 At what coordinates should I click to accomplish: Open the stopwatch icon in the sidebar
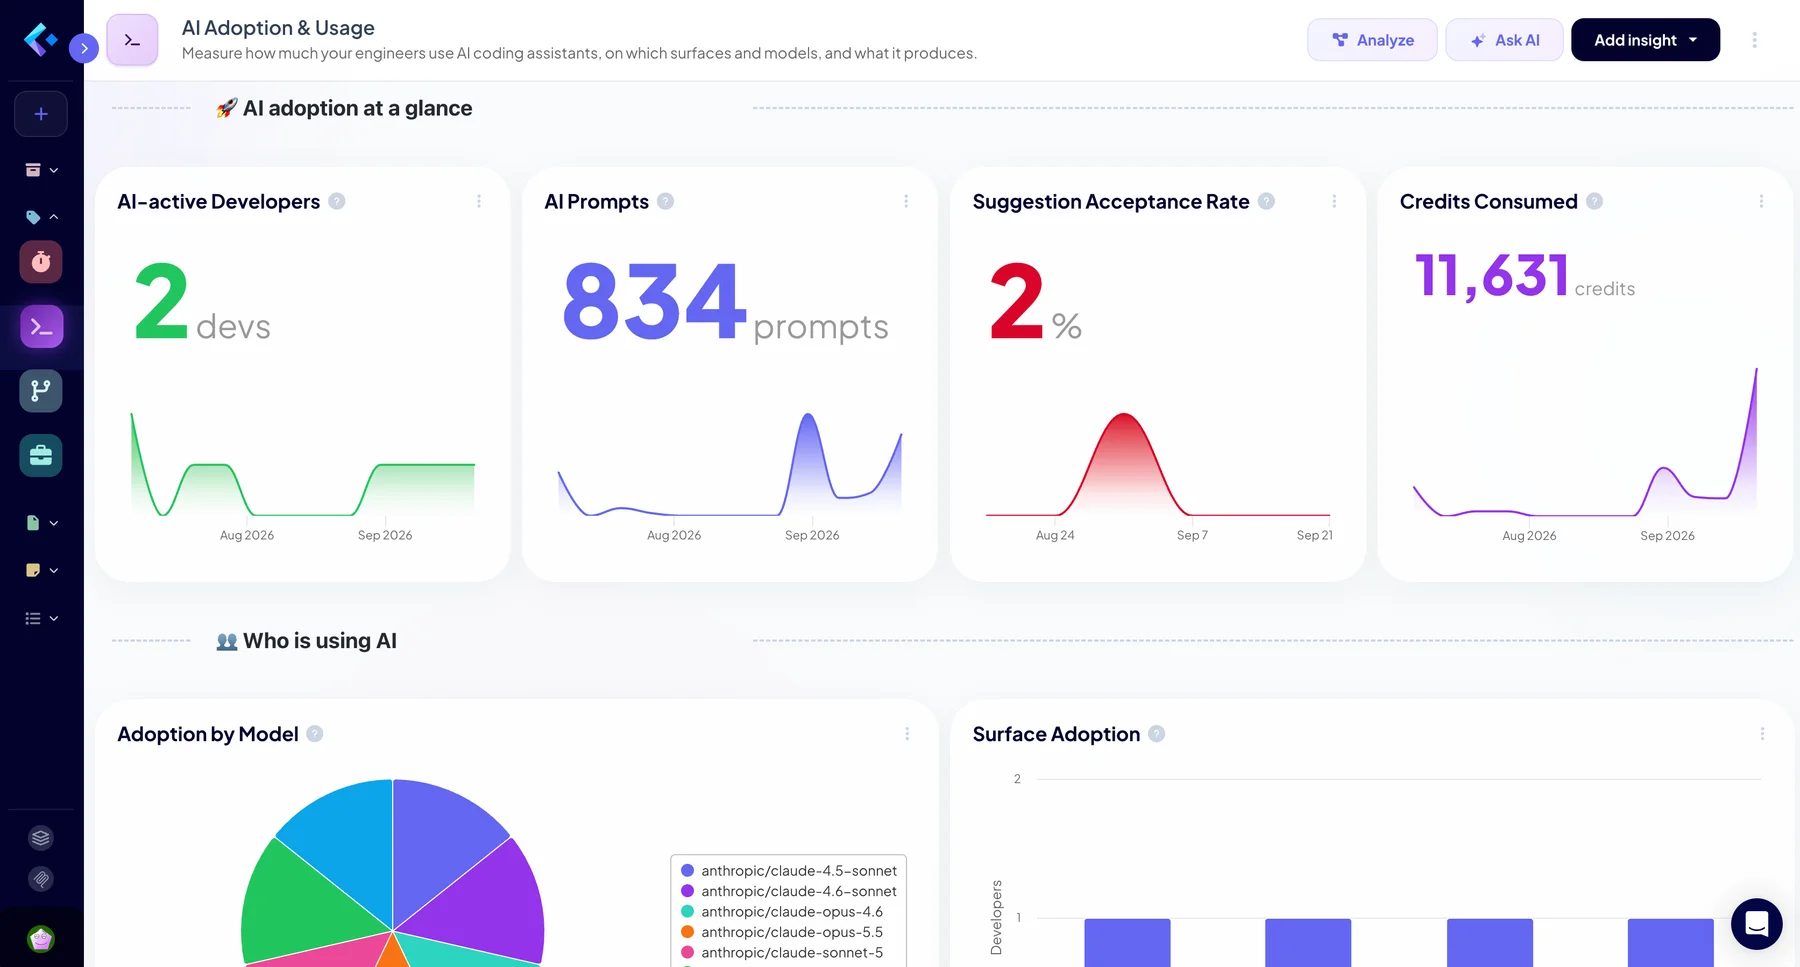pyautogui.click(x=41, y=262)
